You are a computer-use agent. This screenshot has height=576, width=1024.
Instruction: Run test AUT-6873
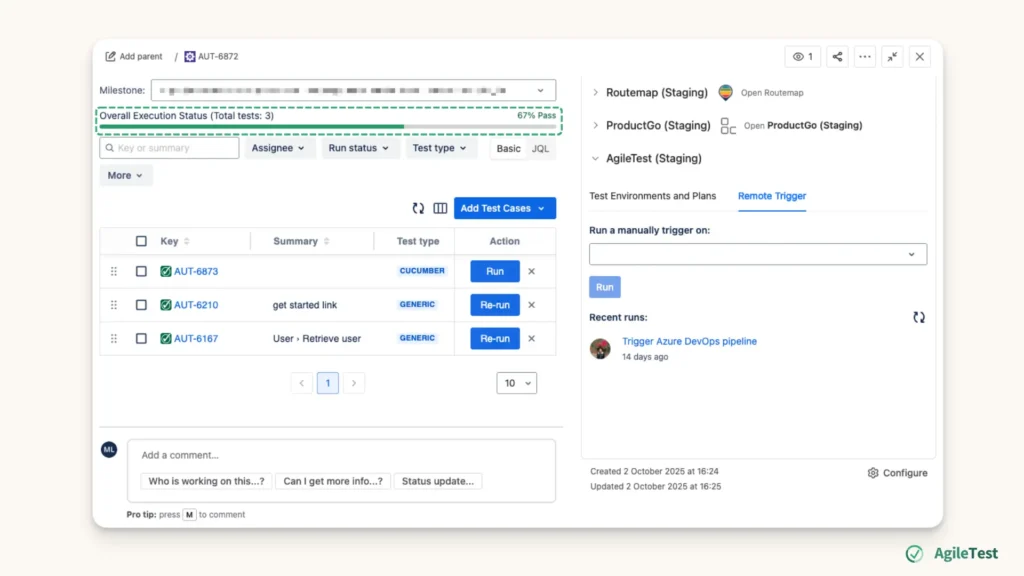(495, 271)
